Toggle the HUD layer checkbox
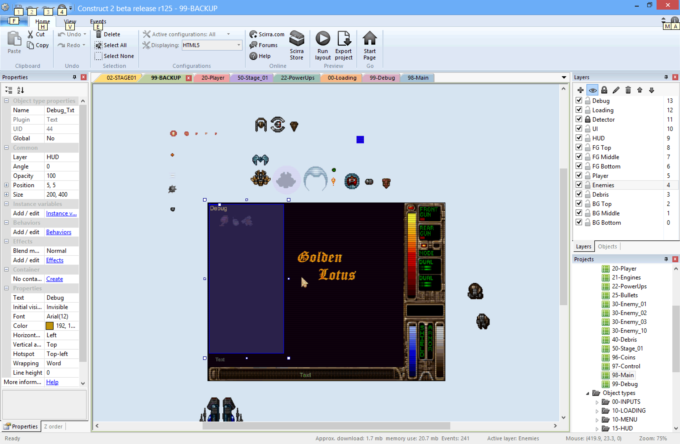 coord(579,138)
